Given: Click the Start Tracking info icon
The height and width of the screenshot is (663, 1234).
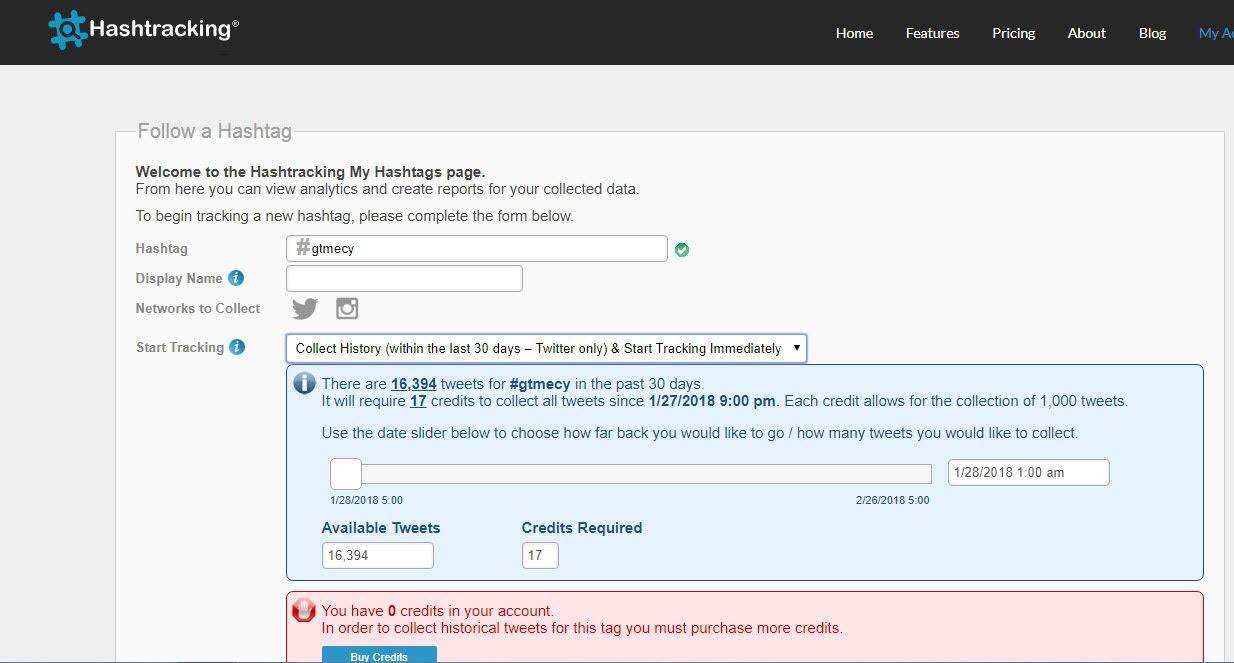Looking at the screenshot, I should point(237,347).
